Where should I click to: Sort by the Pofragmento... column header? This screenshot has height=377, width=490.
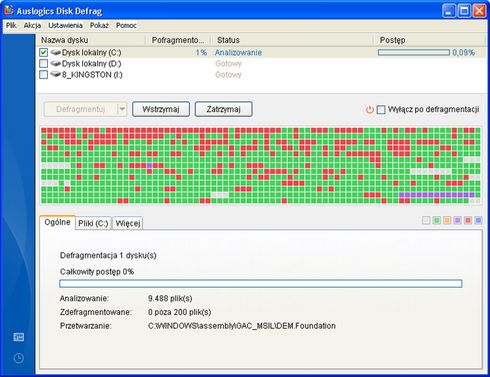point(178,40)
